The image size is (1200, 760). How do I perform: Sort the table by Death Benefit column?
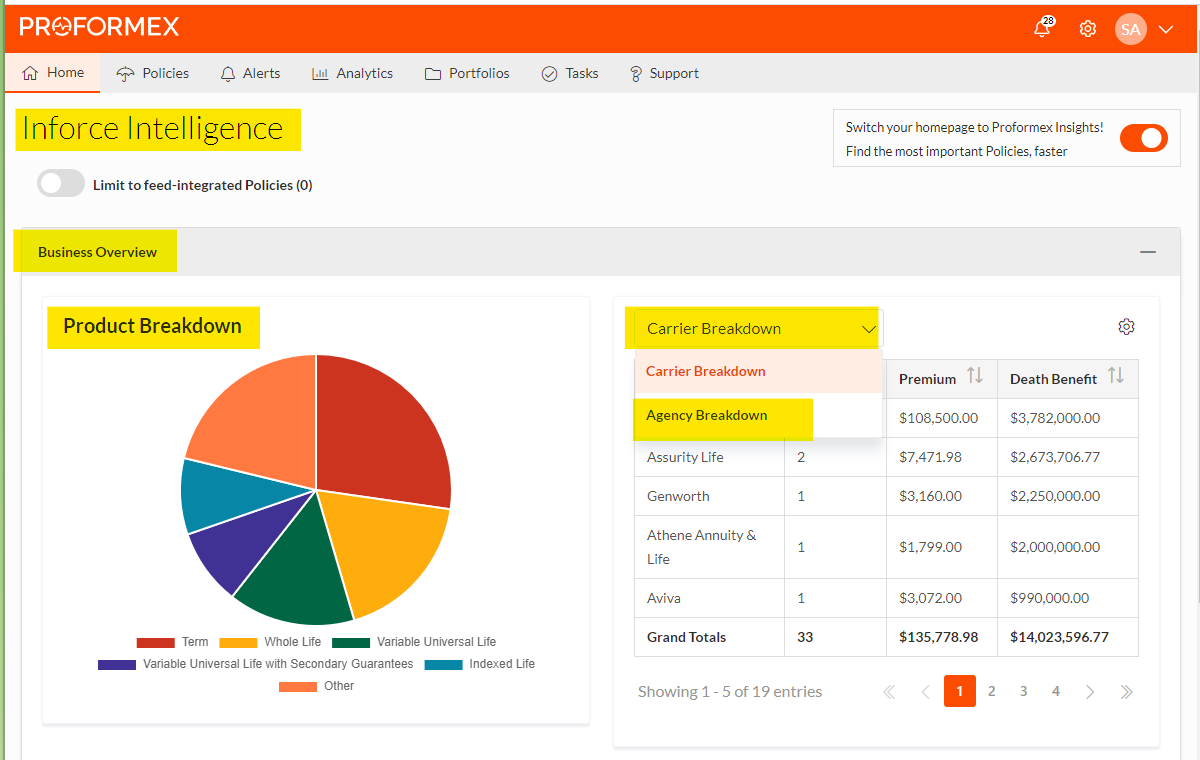click(x=1120, y=378)
